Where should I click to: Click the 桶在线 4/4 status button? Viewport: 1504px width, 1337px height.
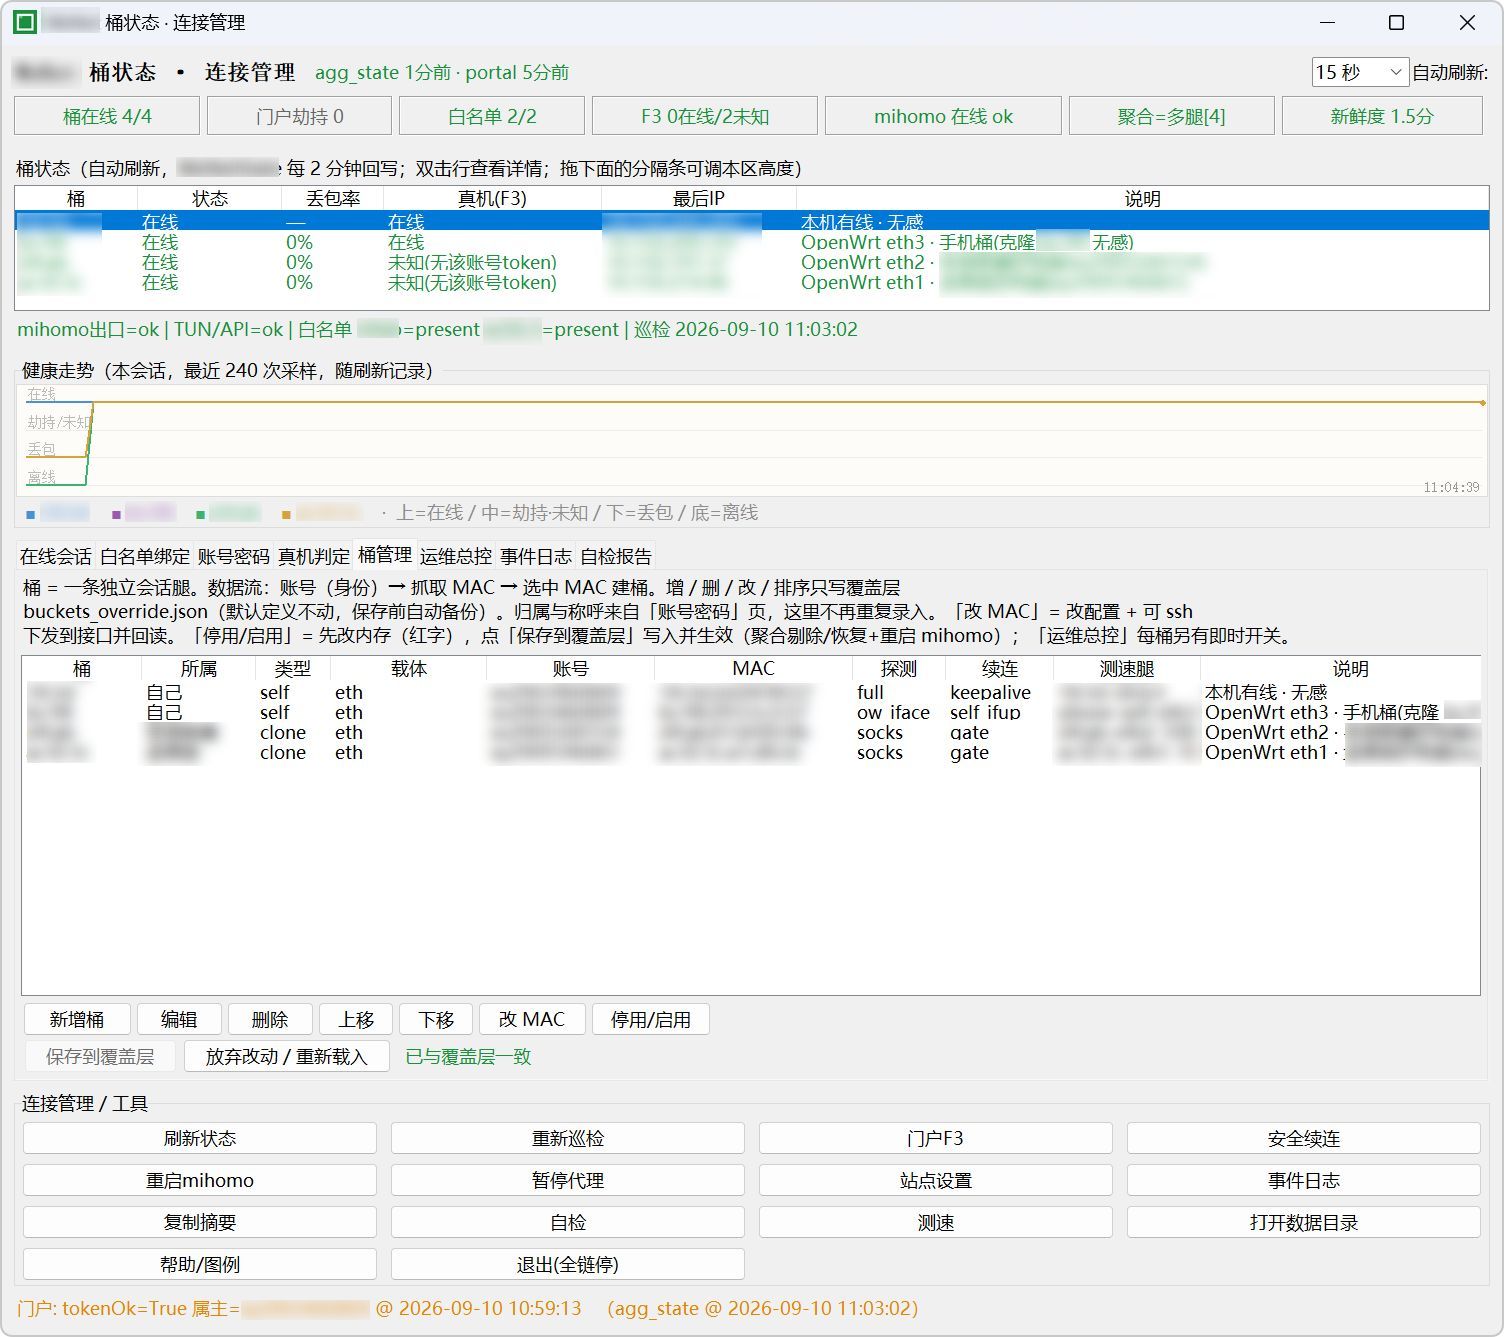coord(107,116)
